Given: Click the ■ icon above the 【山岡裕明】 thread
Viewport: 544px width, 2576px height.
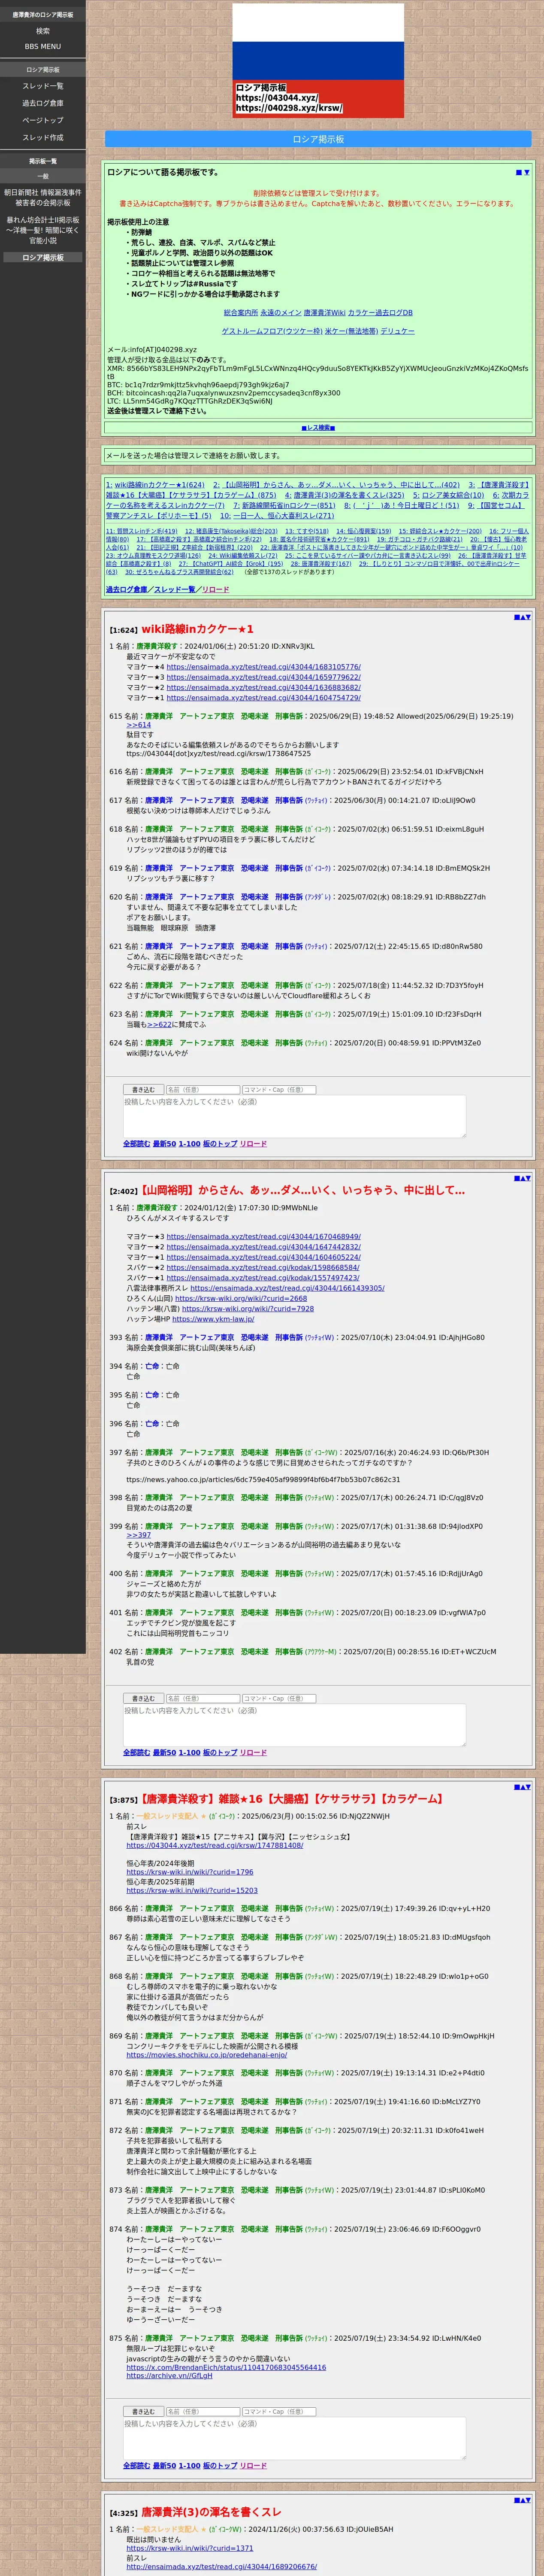Looking at the screenshot, I should click(516, 1178).
